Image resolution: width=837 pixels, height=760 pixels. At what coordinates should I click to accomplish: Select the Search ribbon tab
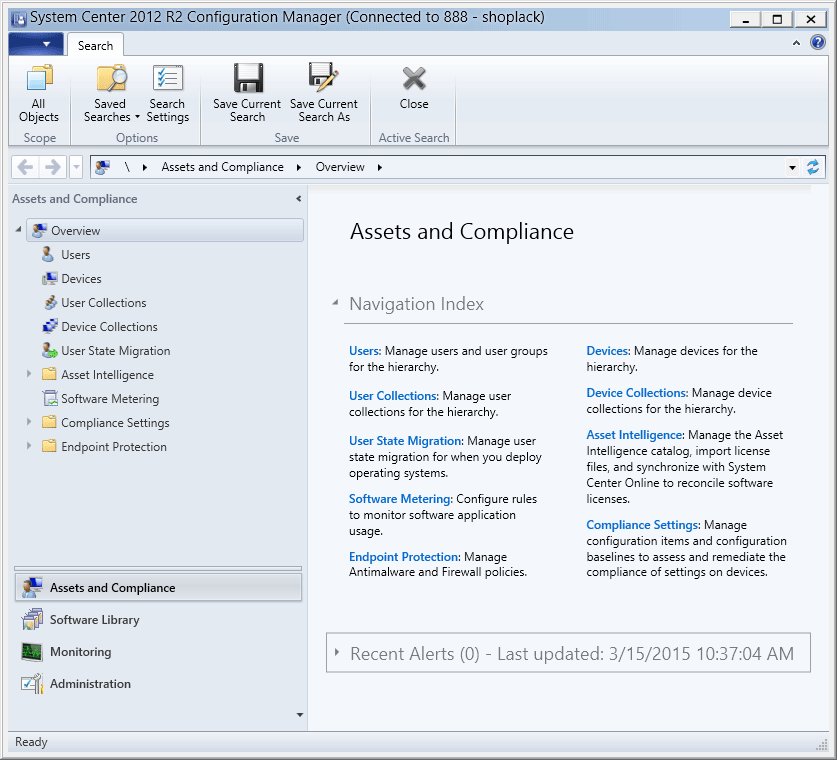pos(96,45)
